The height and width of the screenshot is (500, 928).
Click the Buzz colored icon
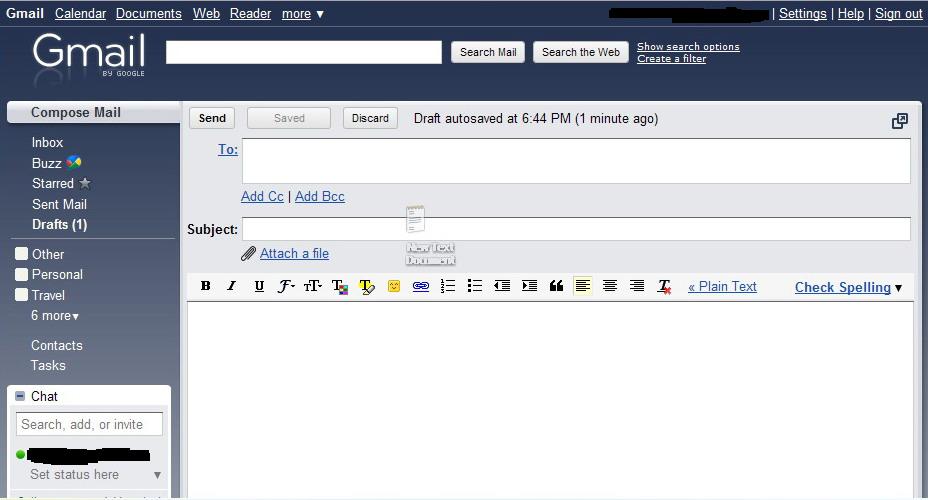coord(73,162)
